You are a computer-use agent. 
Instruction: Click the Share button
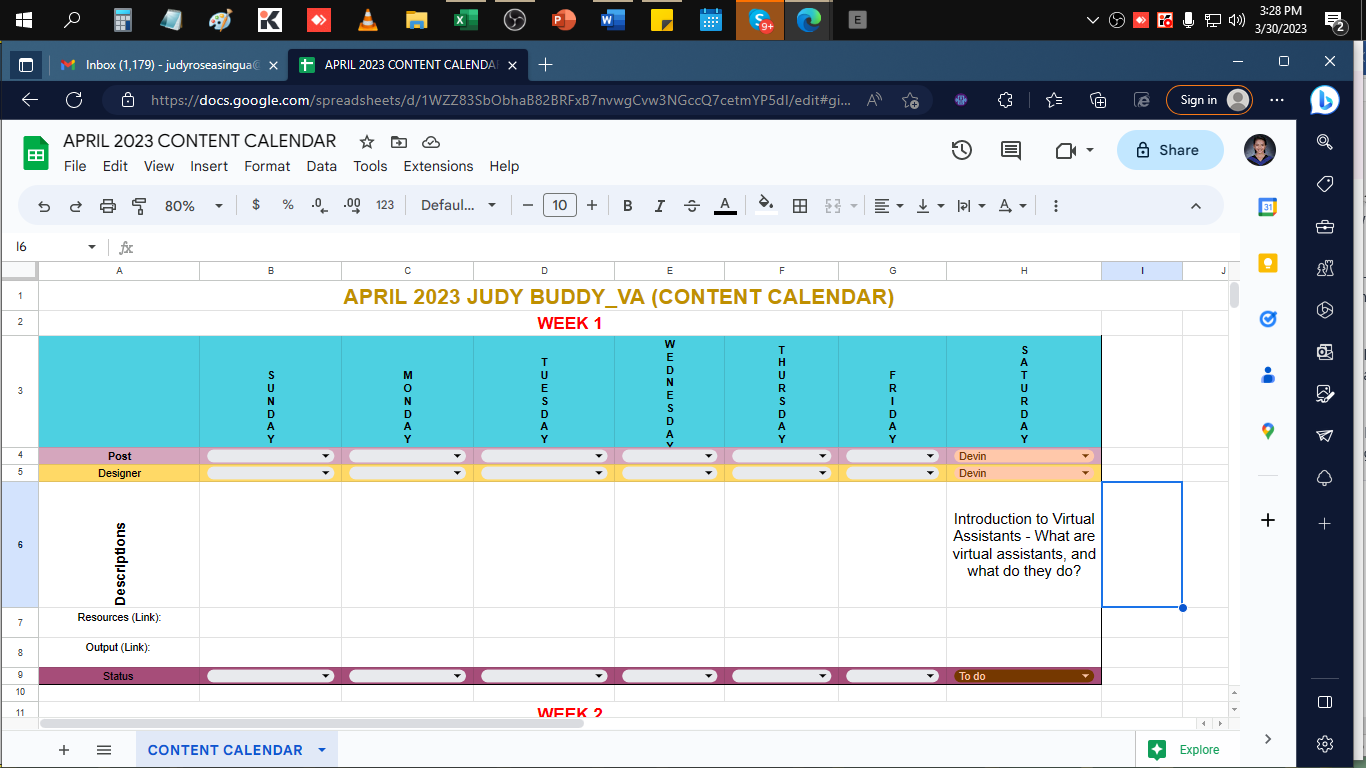(x=1170, y=150)
